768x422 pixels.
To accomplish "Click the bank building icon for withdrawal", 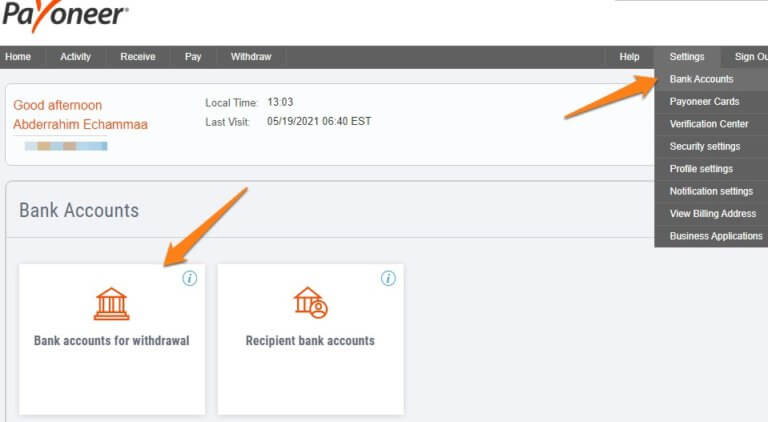I will coord(112,304).
